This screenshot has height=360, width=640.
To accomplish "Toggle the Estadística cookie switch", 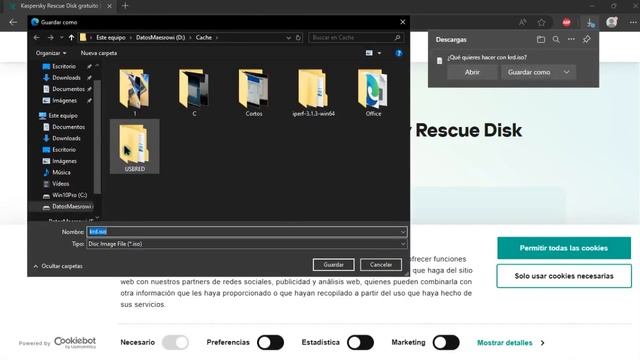I will (360, 342).
